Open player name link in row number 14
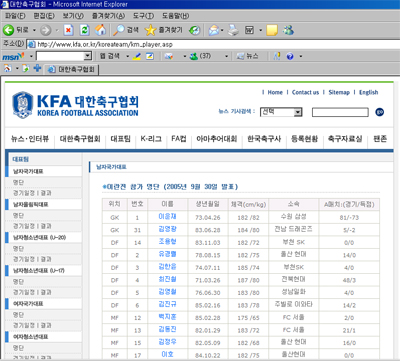400x361 pixels. tap(167, 241)
